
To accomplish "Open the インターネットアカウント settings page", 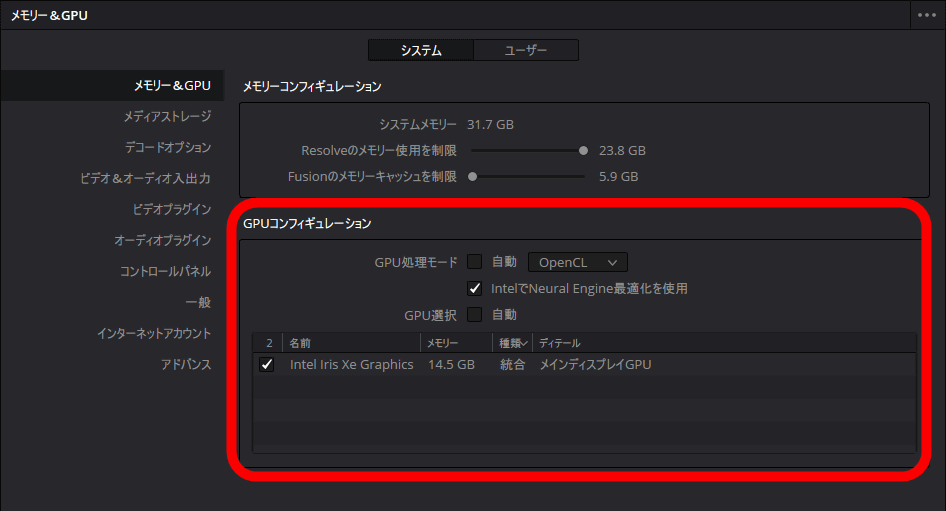I will click(154, 334).
